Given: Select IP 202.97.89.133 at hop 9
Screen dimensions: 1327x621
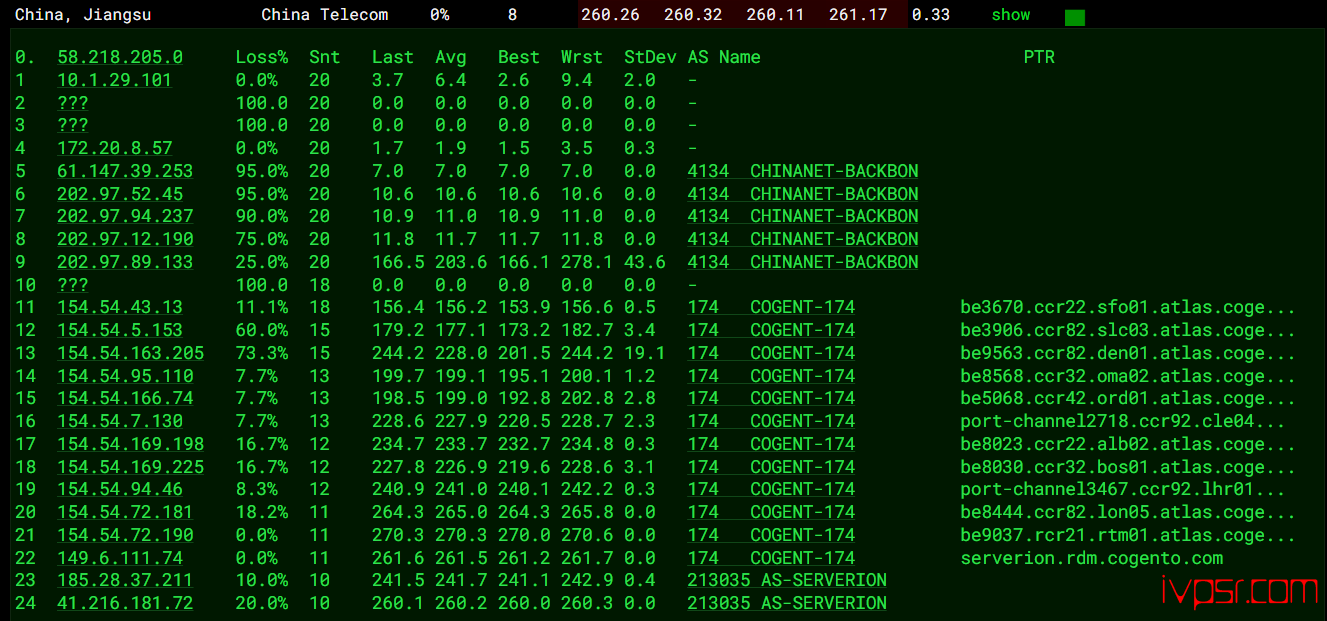Looking at the screenshot, I should (125, 262).
